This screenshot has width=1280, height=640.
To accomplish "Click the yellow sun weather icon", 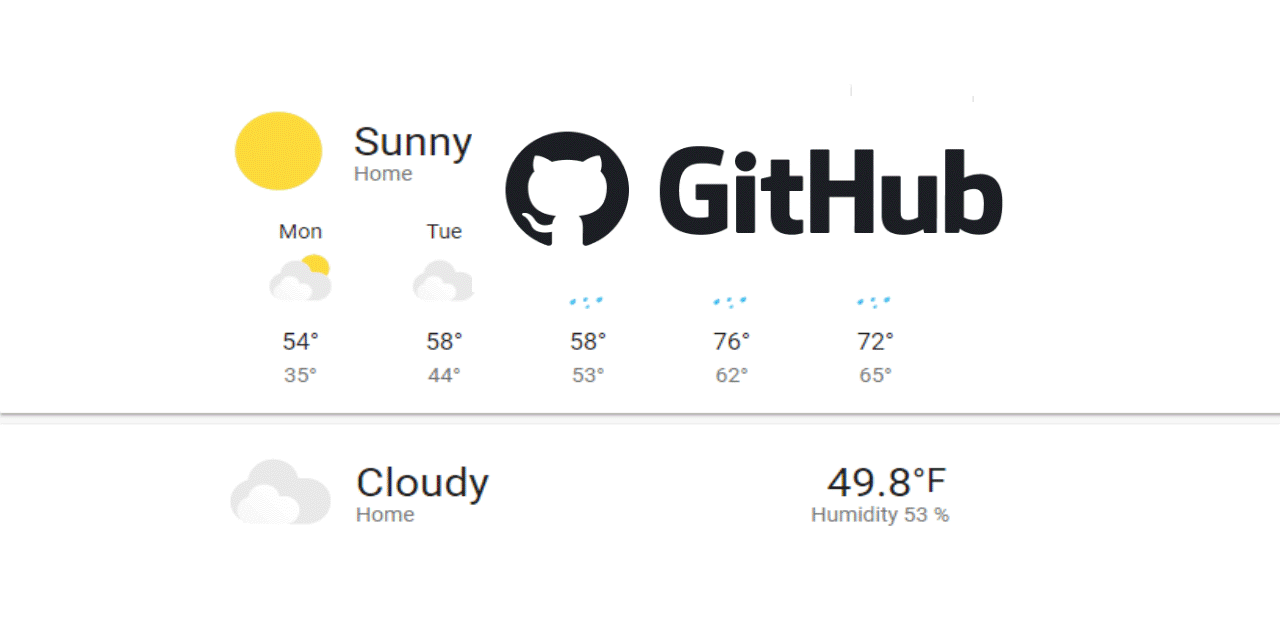I will point(278,151).
